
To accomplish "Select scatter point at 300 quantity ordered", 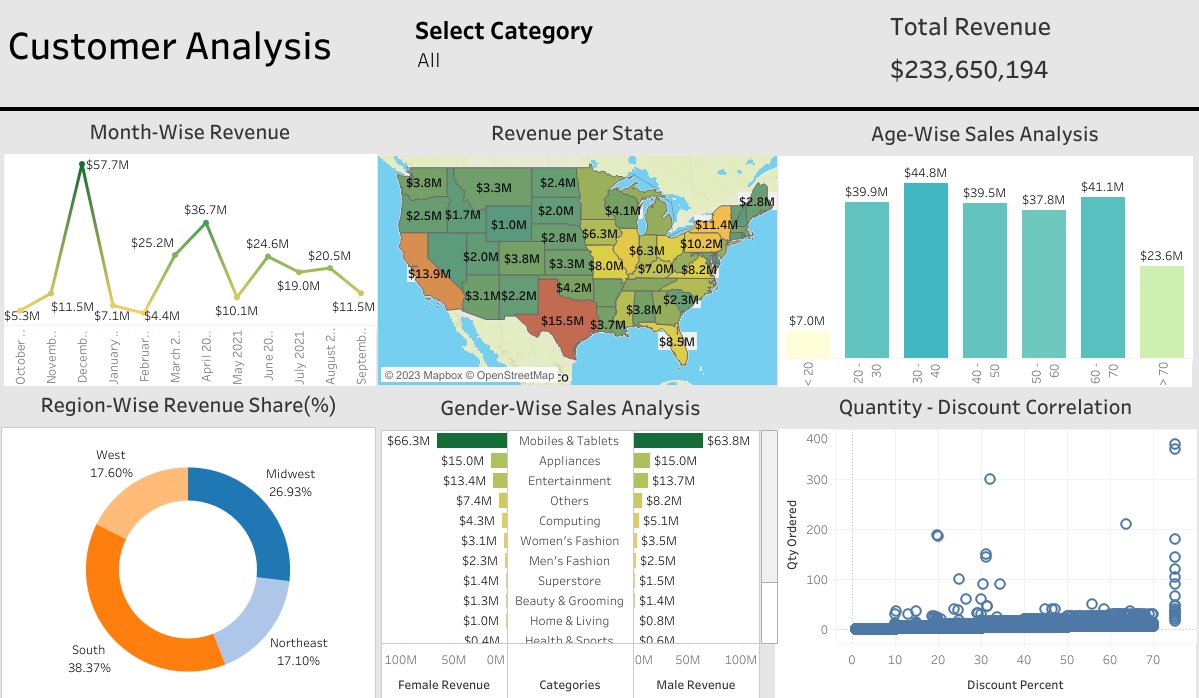I will click(989, 479).
